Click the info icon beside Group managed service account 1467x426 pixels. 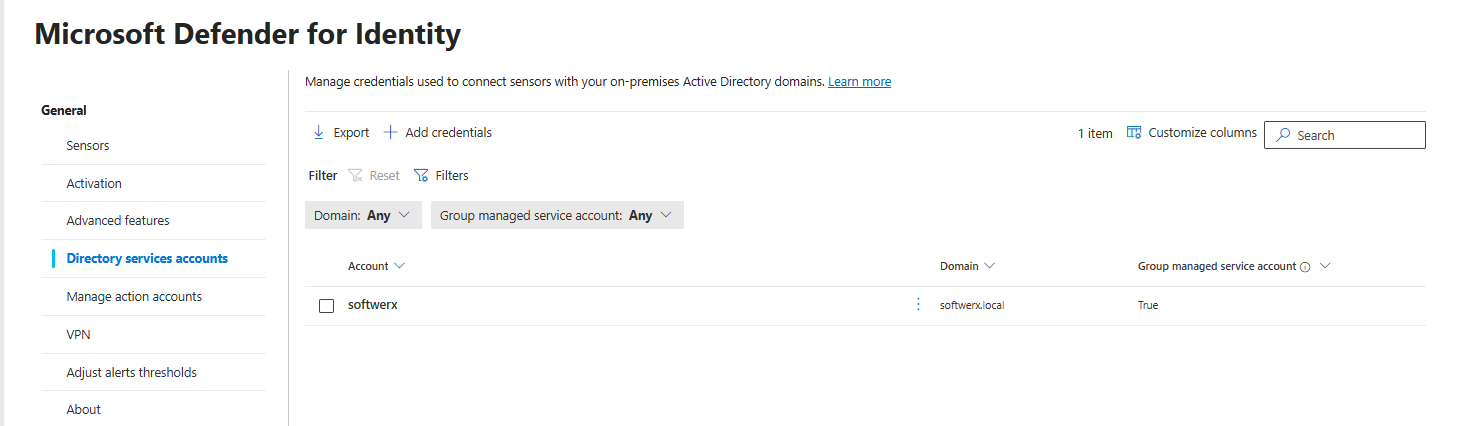(x=1305, y=267)
